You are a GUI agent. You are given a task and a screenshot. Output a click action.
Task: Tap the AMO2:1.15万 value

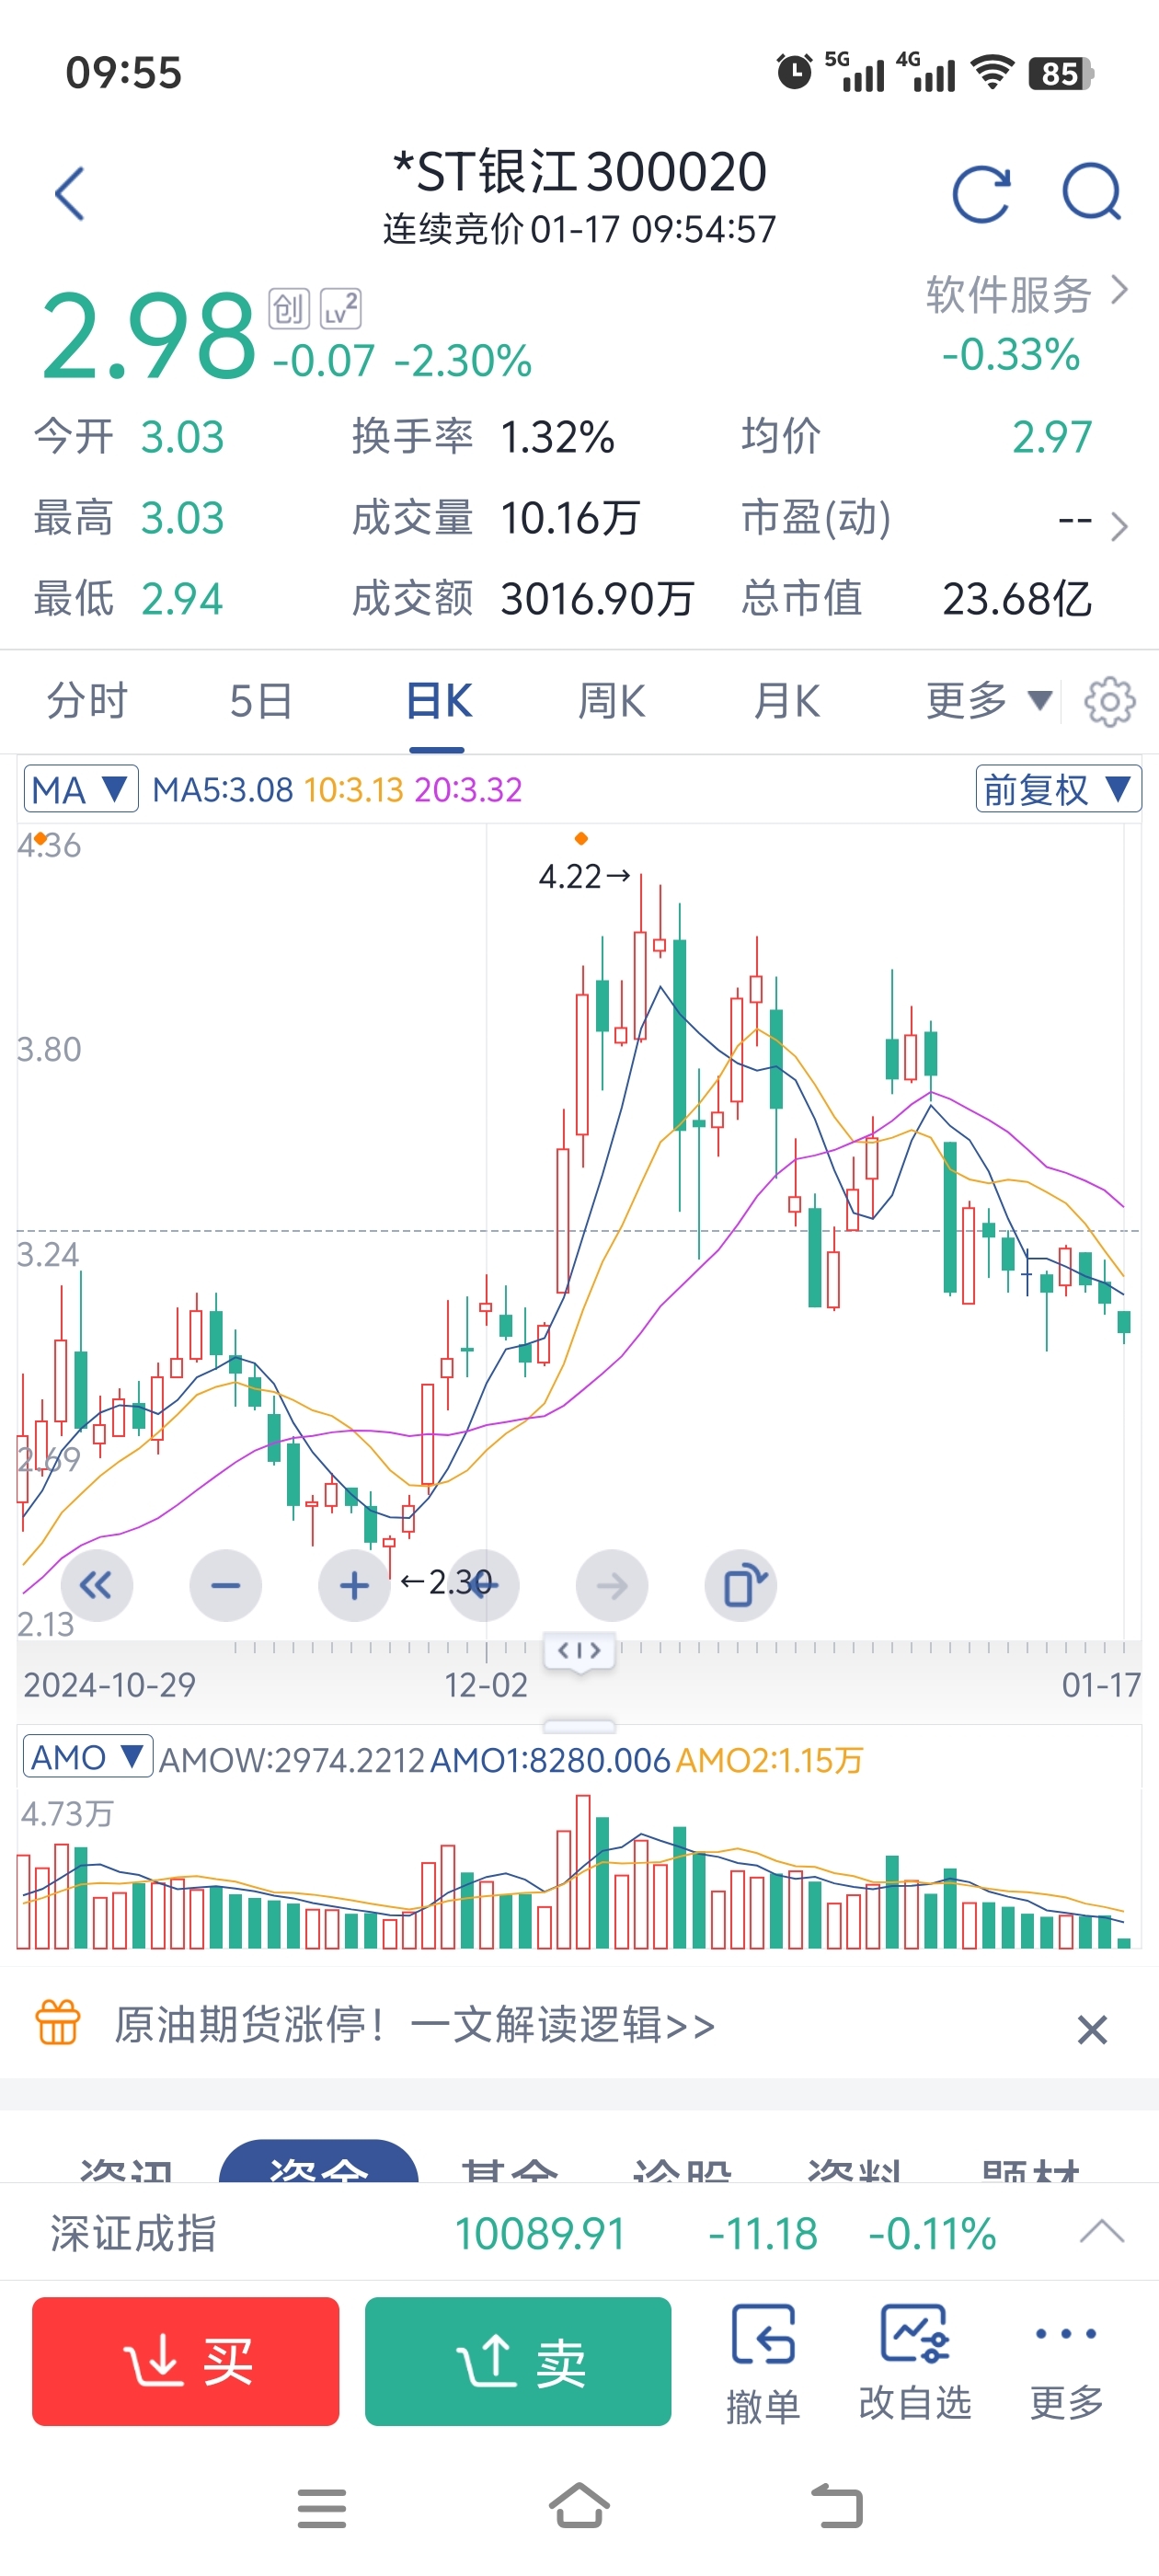769,1760
